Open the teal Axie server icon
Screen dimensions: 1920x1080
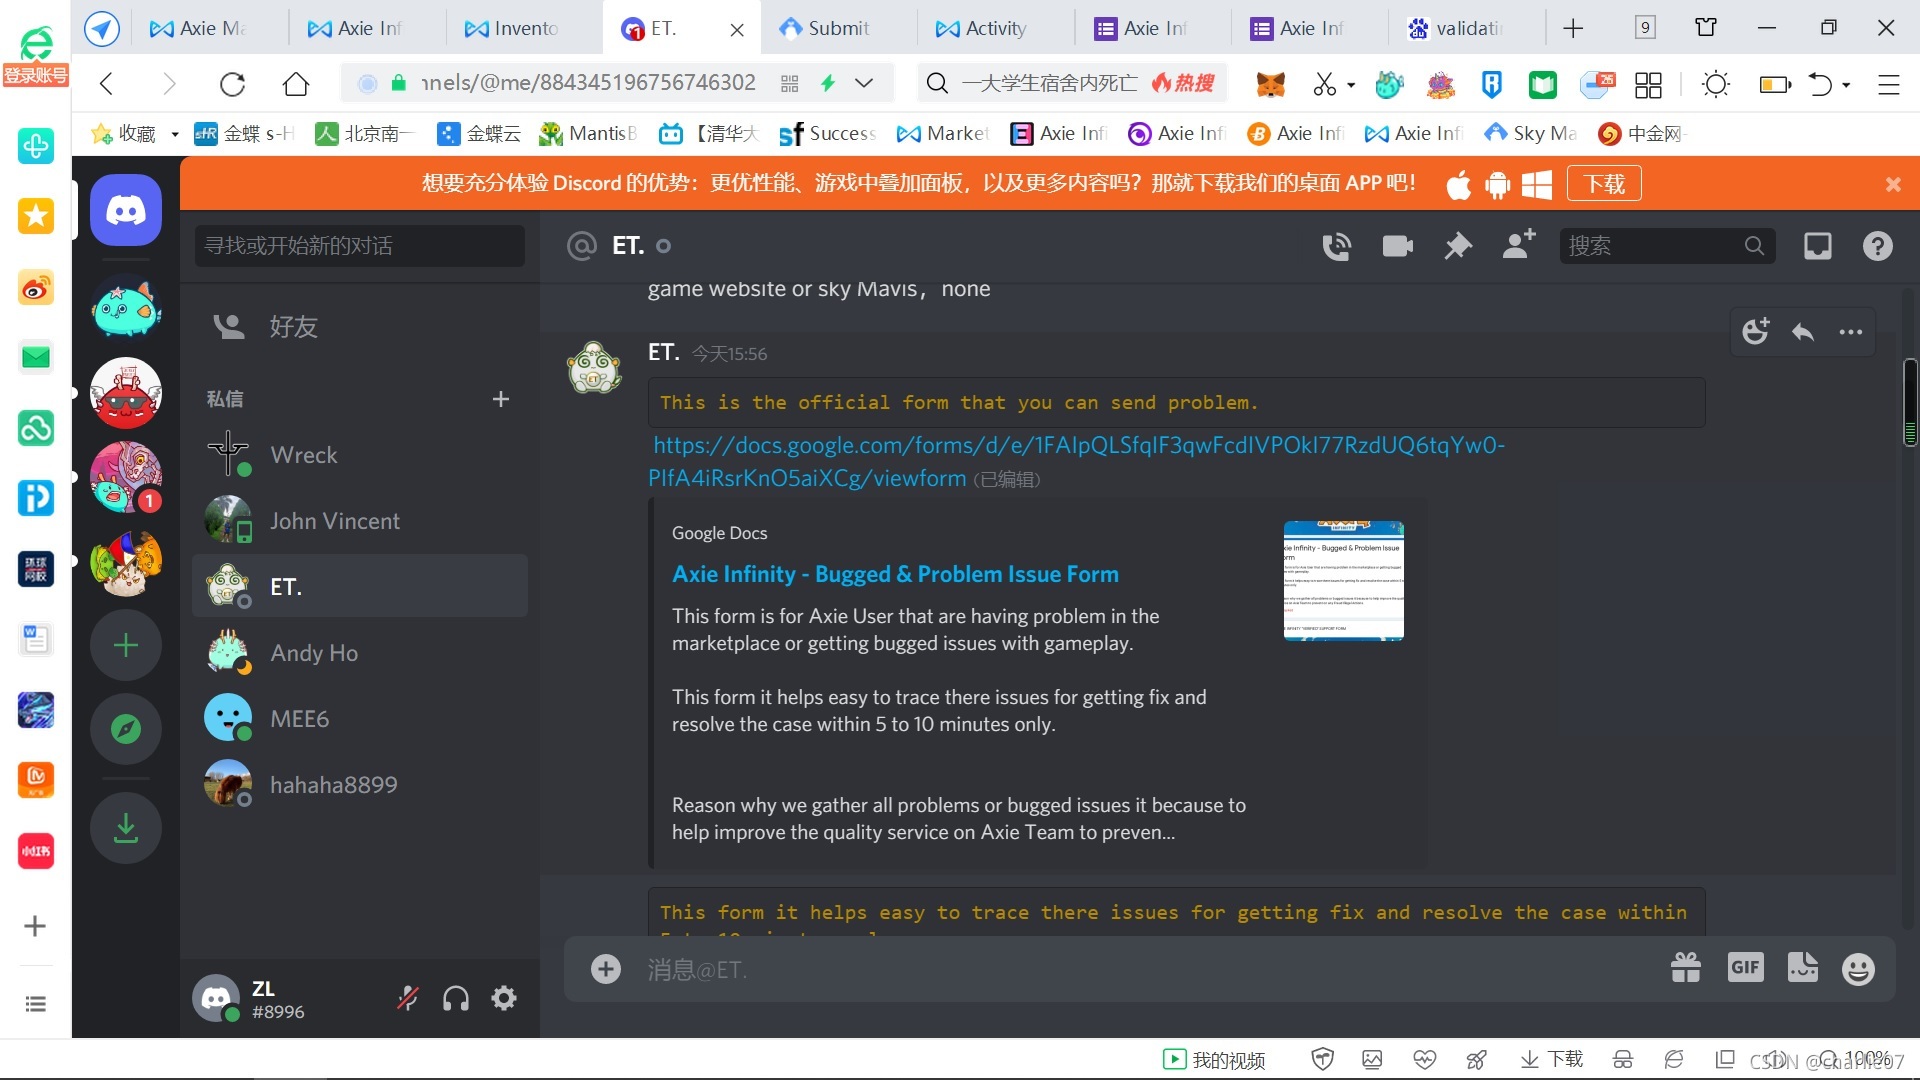tap(126, 310)
